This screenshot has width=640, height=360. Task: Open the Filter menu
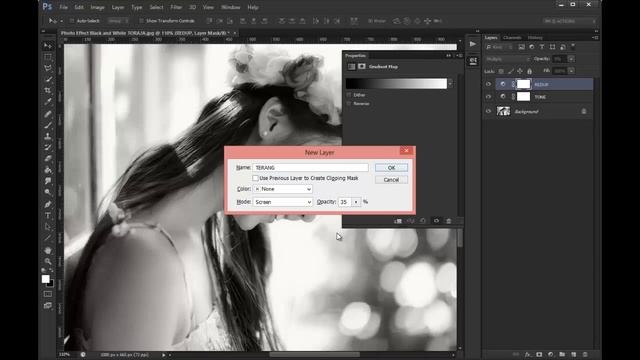[x=176, y=7]
